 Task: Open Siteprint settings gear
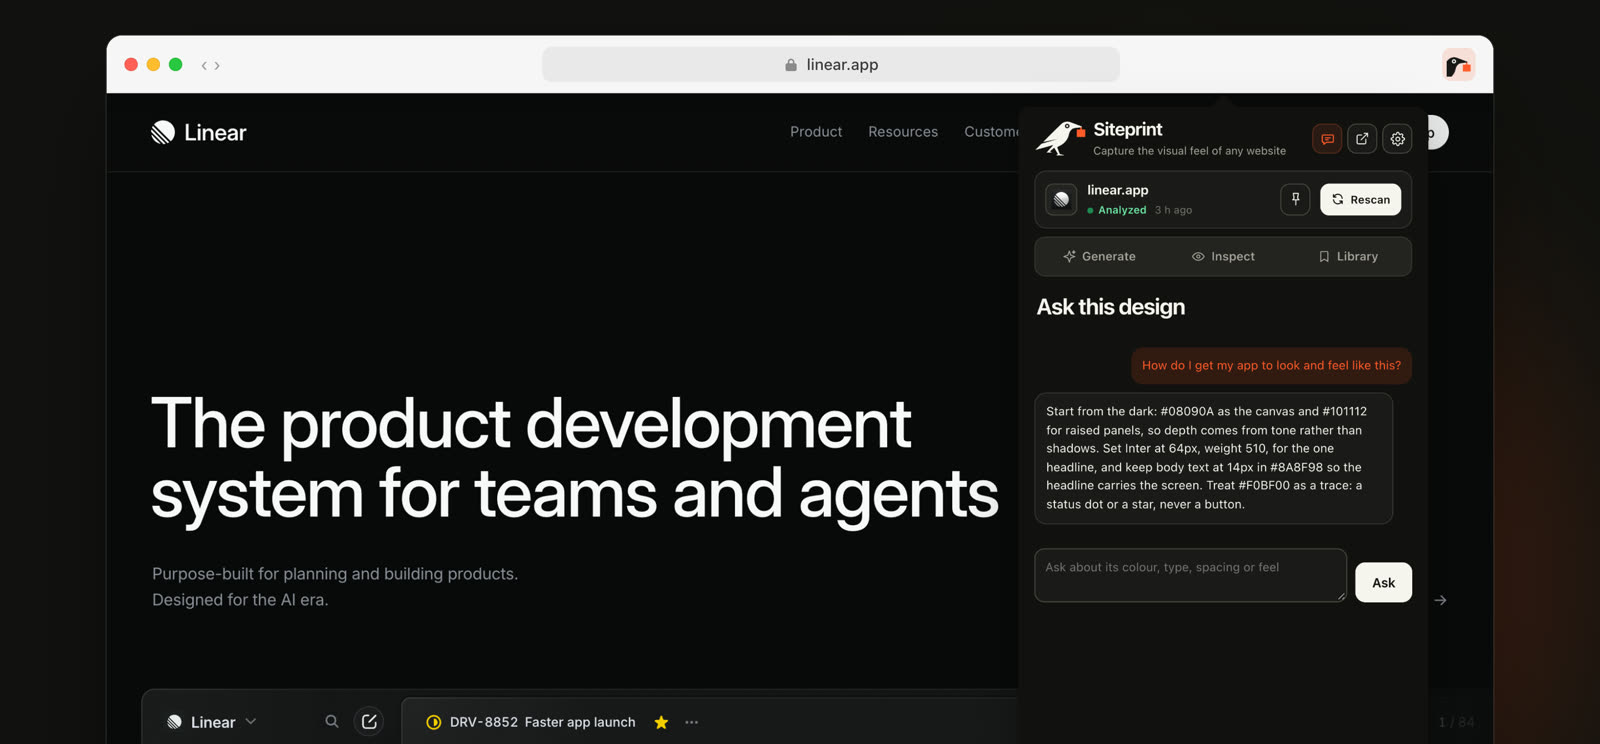click(1397, 139)
